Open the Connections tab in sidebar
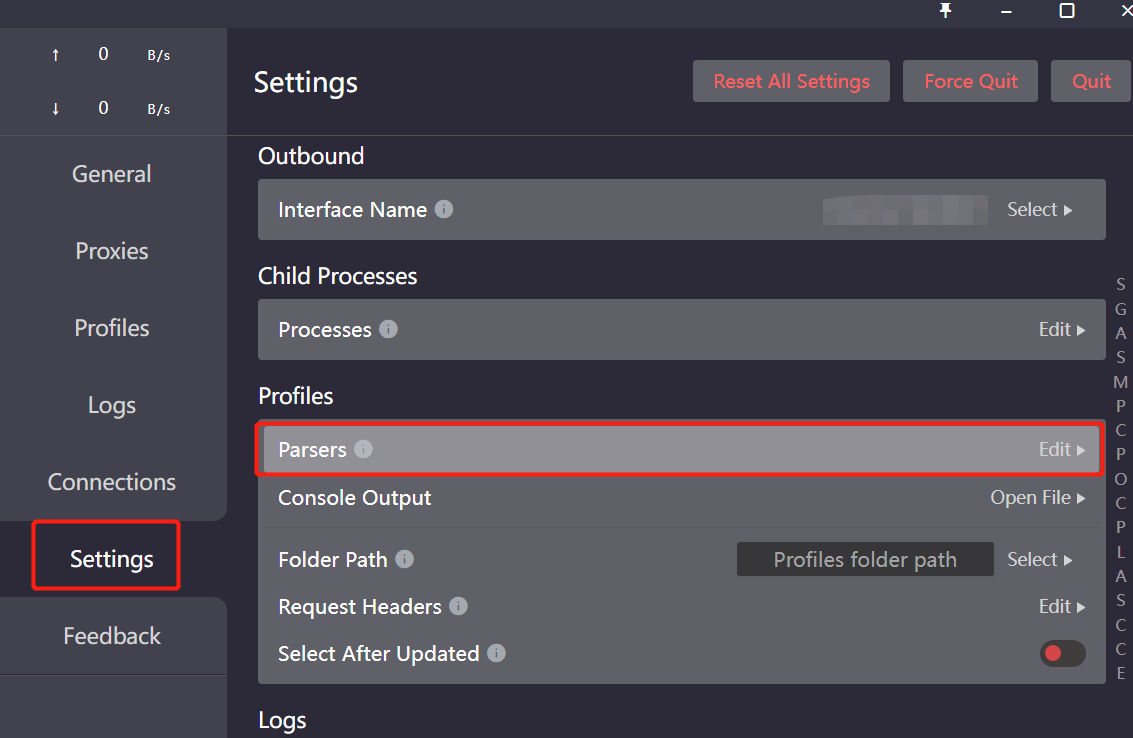This screenshot has height=738, width=1133. (x=112, y=482)
